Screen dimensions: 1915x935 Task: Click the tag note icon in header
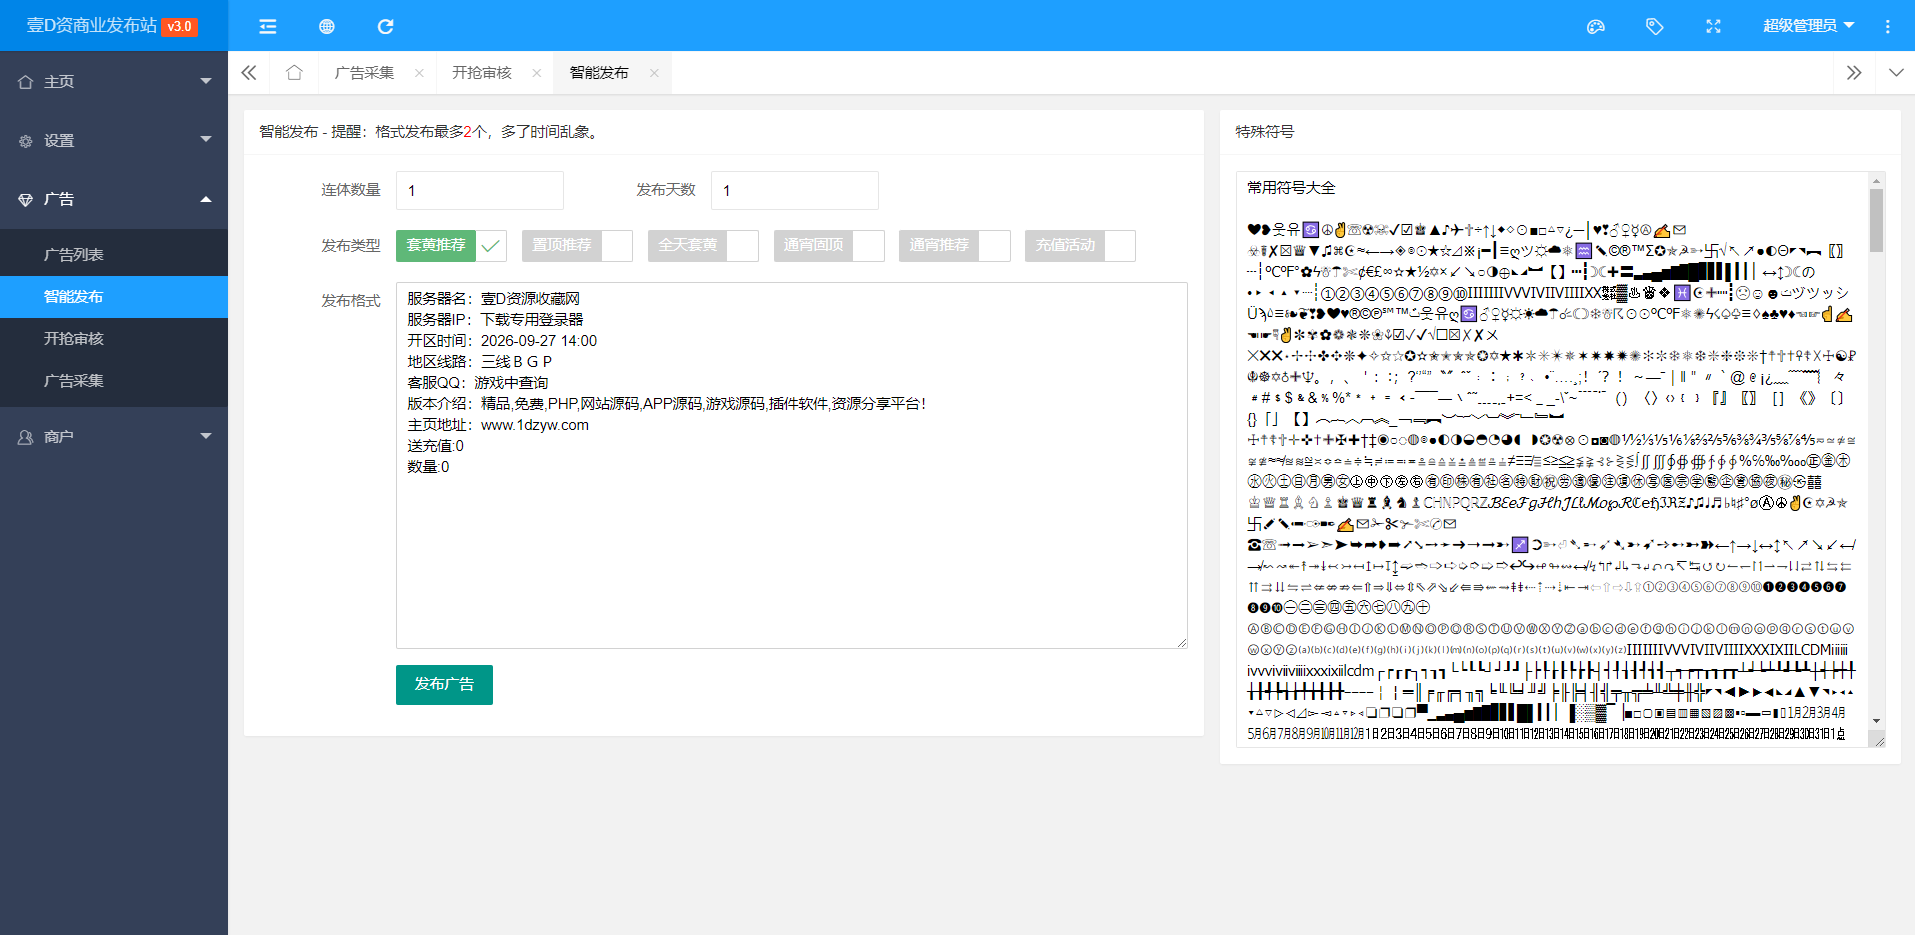point(1655,26)
